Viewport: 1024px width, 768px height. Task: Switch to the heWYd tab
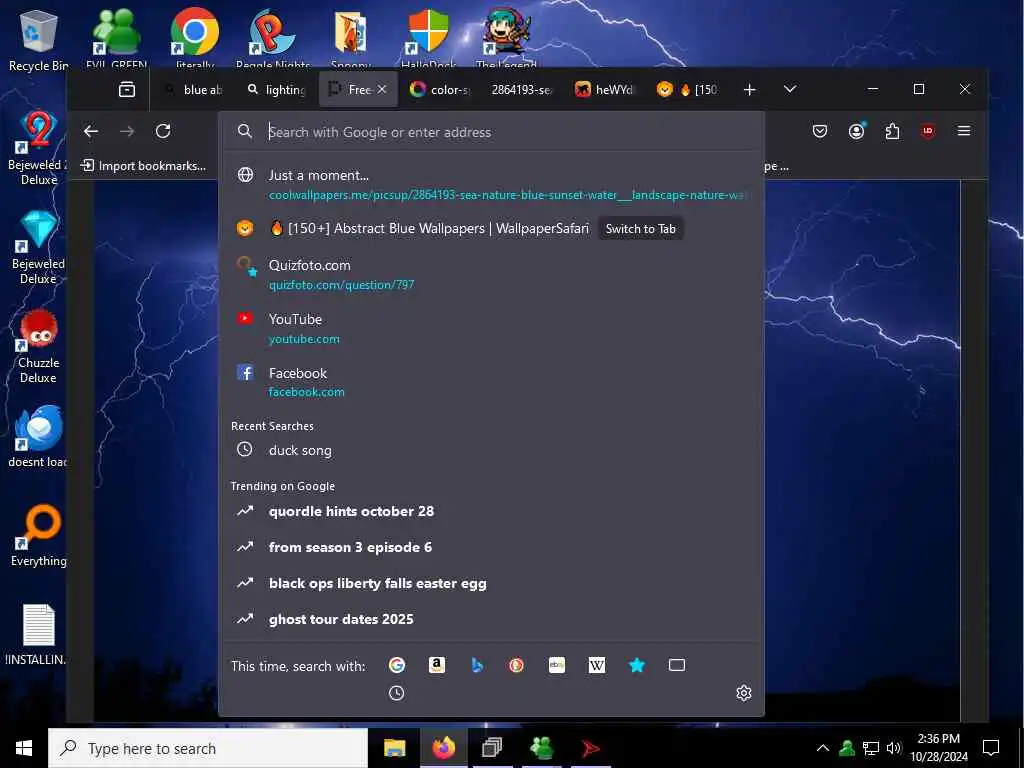coord(604,89)
